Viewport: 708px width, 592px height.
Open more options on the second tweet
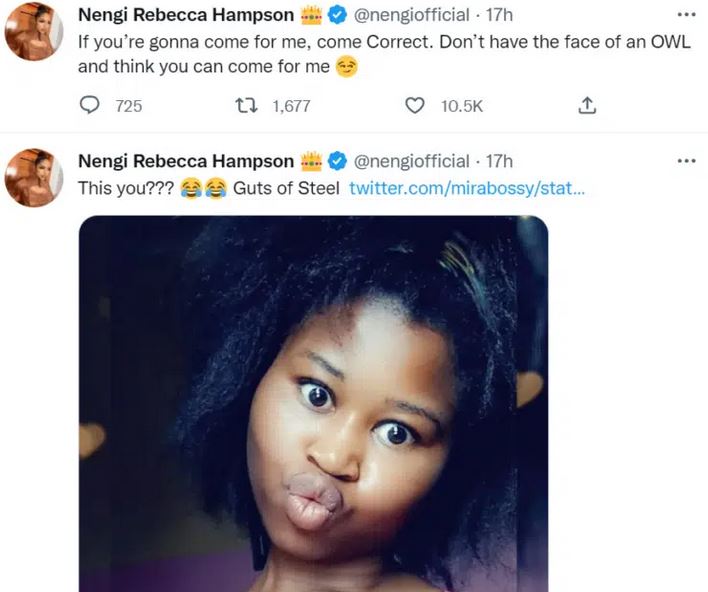point(685,161)
